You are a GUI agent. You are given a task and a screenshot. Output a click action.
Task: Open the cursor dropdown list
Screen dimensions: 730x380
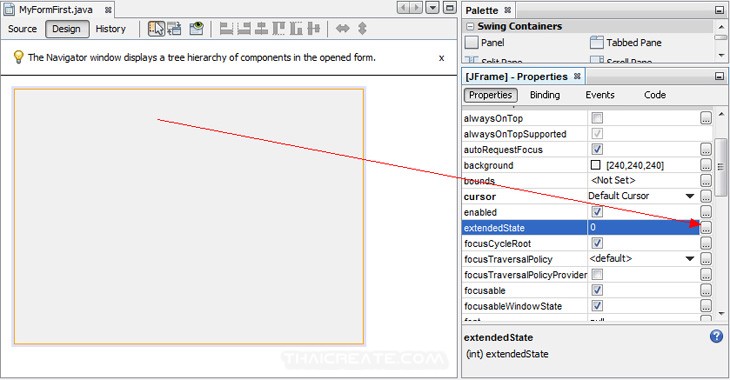(x=690, y=196)
